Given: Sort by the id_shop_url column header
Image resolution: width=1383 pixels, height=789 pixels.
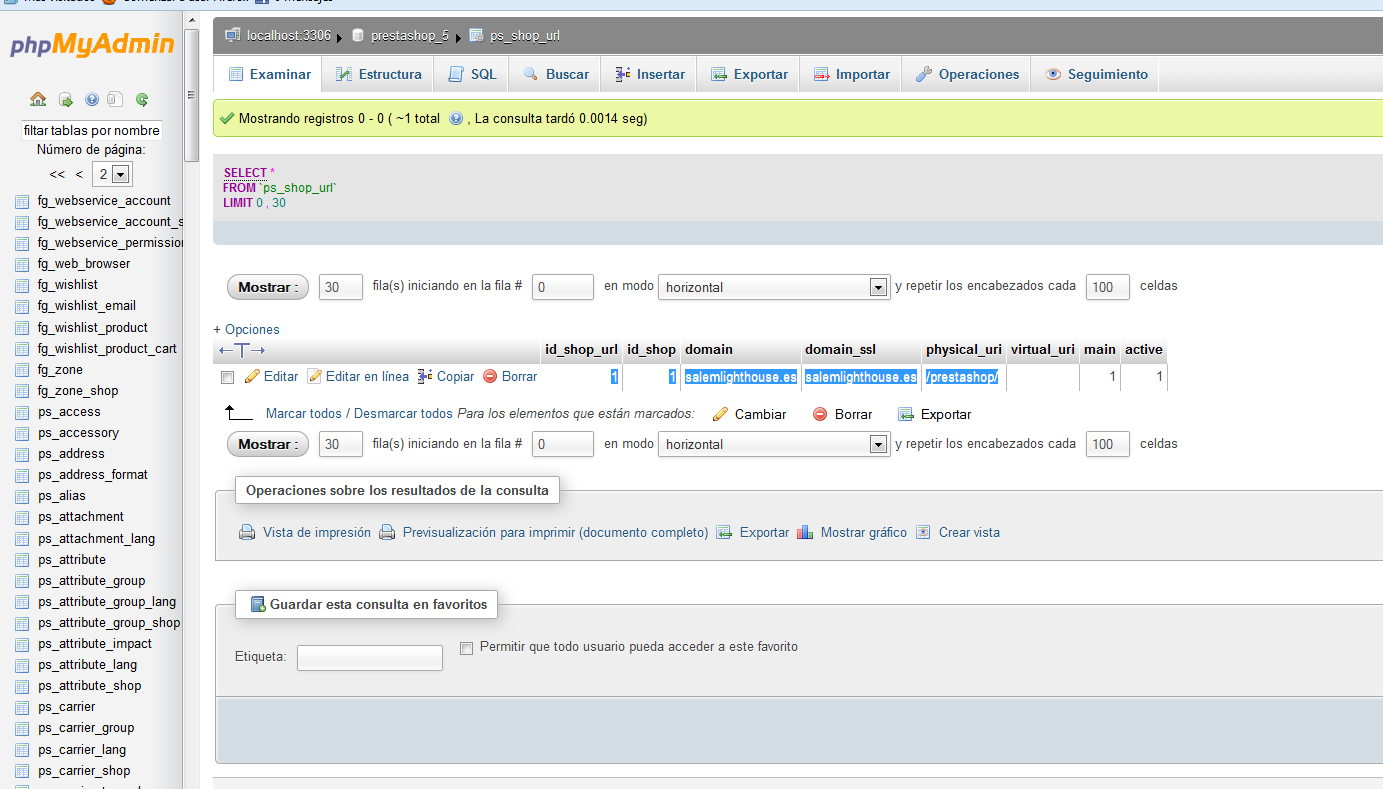Looking at the screenshot, I should (x=581, y=350).
